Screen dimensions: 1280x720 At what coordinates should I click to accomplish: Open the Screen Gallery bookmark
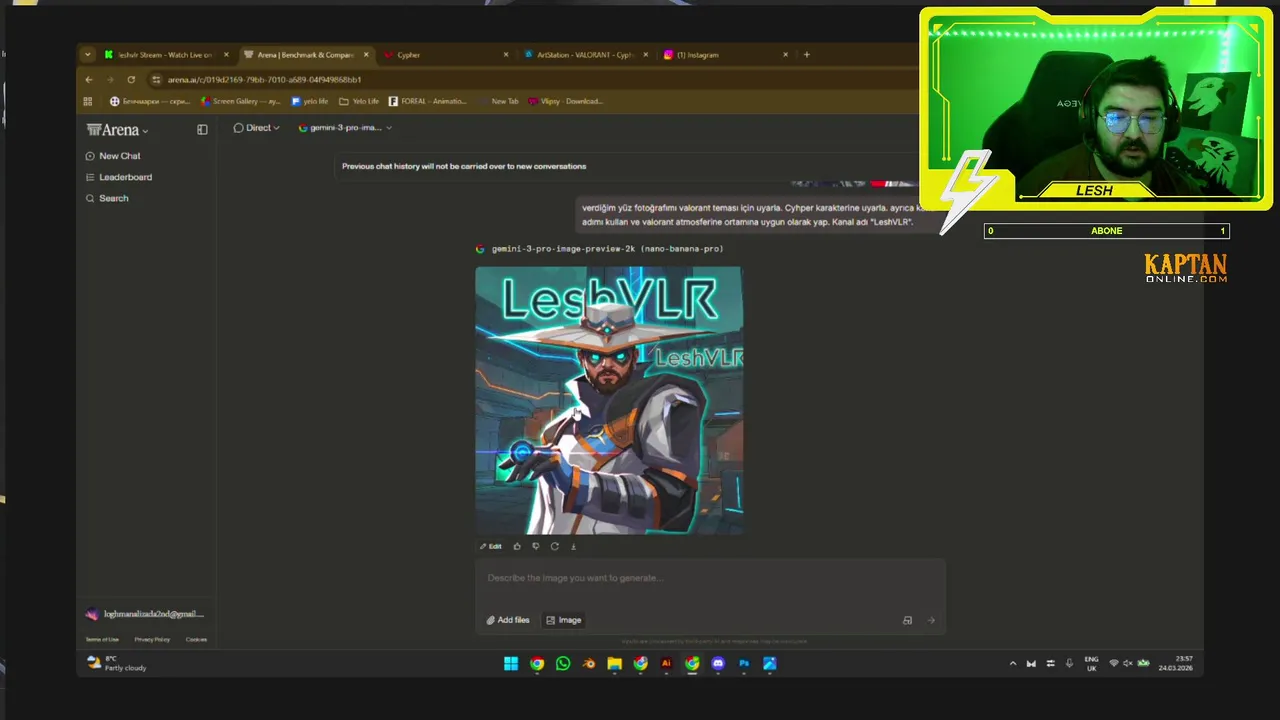[x=240, y=101]
